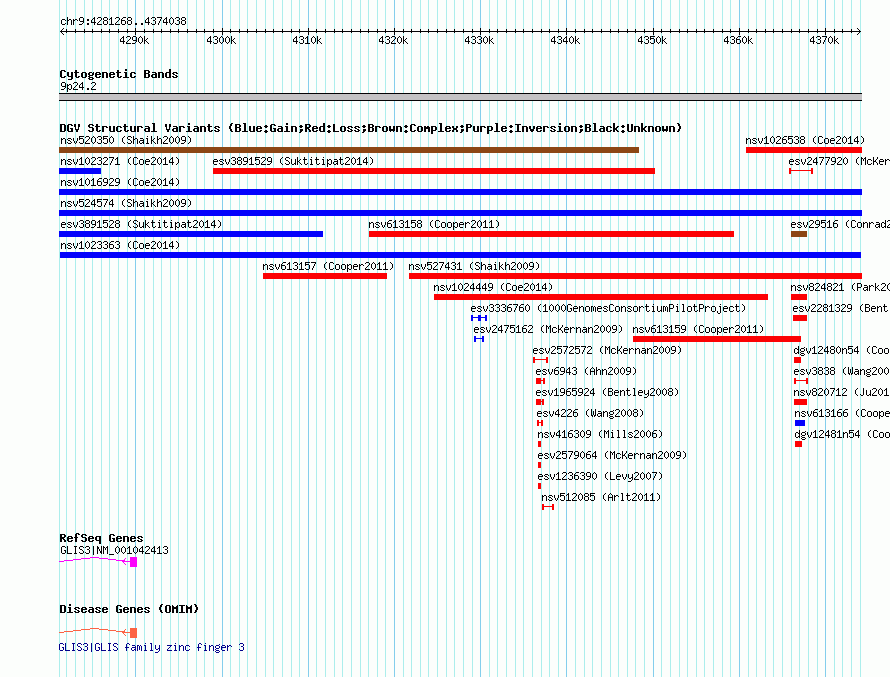Select the esv29516 brown complex marker
Viewport: 890px width, 677px height.
coord(799,234)
